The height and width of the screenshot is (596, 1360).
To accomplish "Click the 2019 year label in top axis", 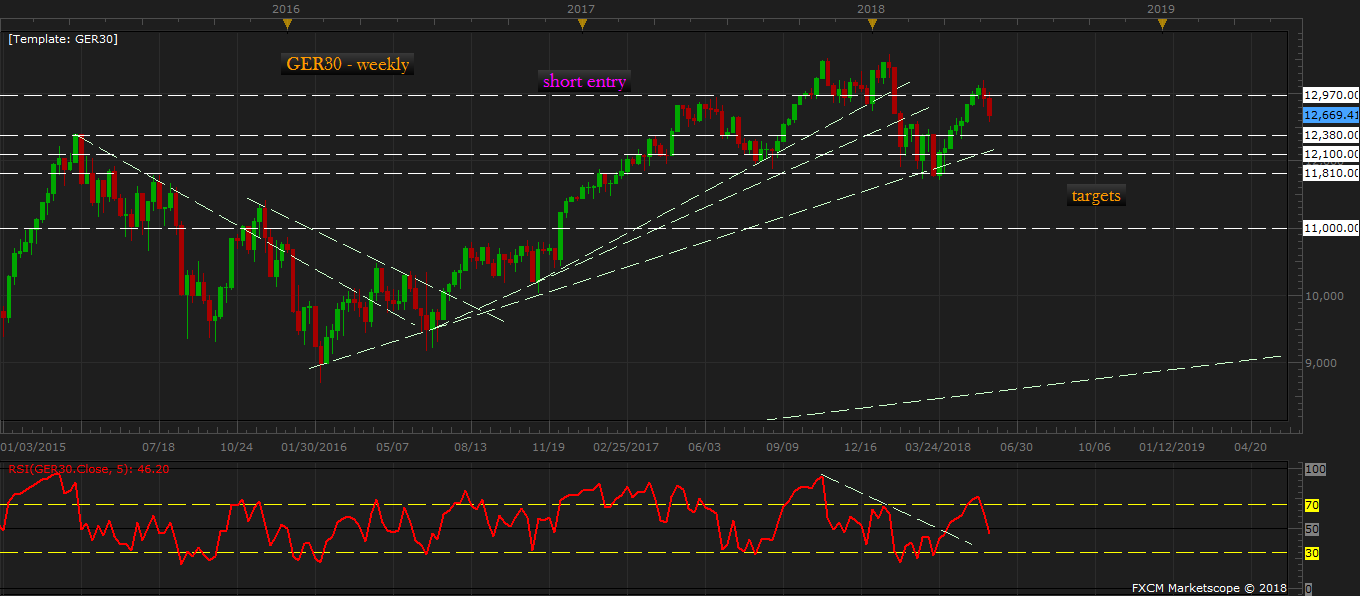I will [x=1161, y=8].
